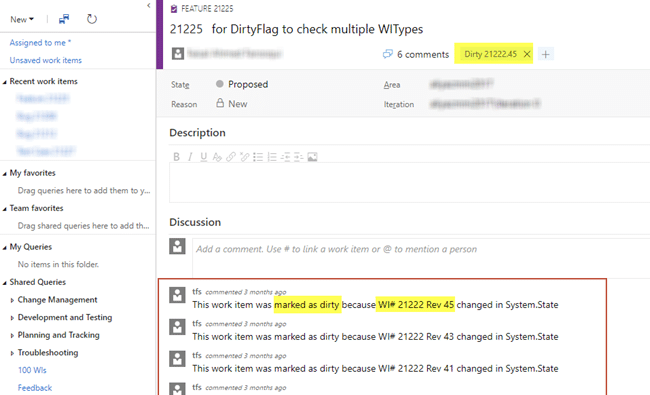The image size is (650, 395).
Task: Apply Underline in Description toolbar
Action: 204,157
